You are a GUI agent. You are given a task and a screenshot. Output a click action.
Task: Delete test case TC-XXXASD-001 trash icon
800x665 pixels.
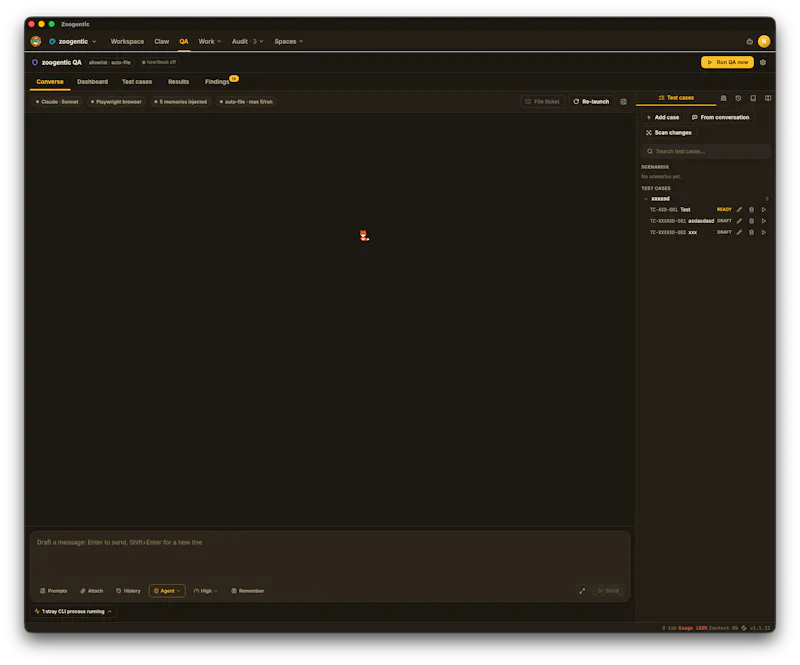pos(752,221)
